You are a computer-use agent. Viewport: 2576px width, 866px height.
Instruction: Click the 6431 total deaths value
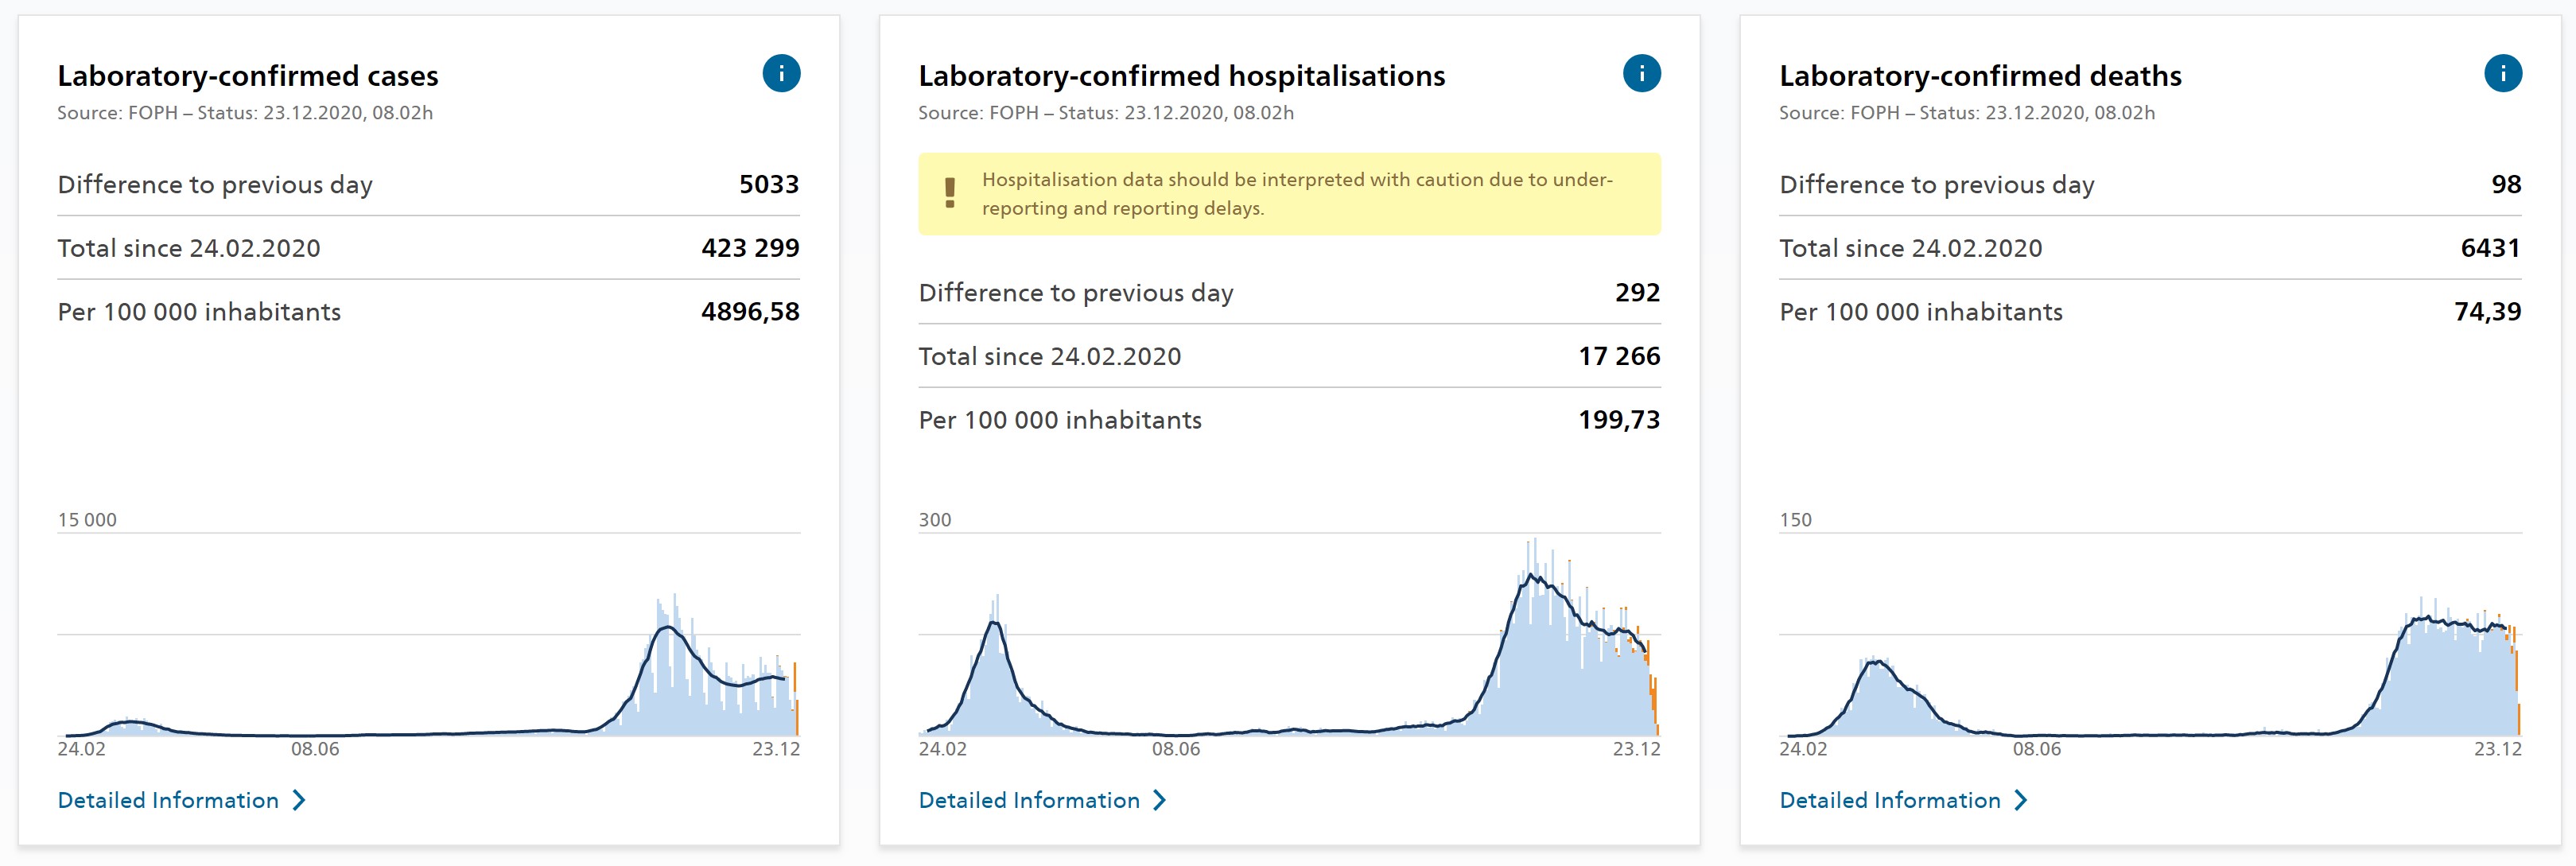[2490, 248]
